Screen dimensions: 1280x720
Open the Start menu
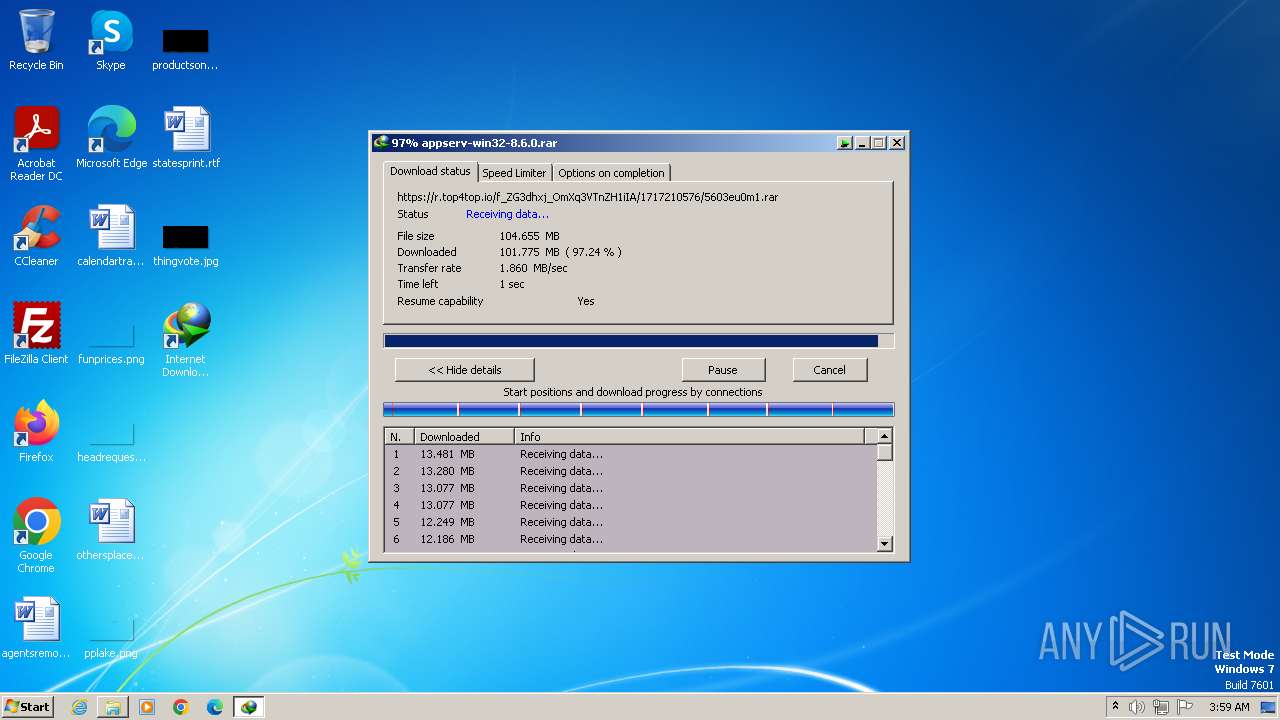27,707
